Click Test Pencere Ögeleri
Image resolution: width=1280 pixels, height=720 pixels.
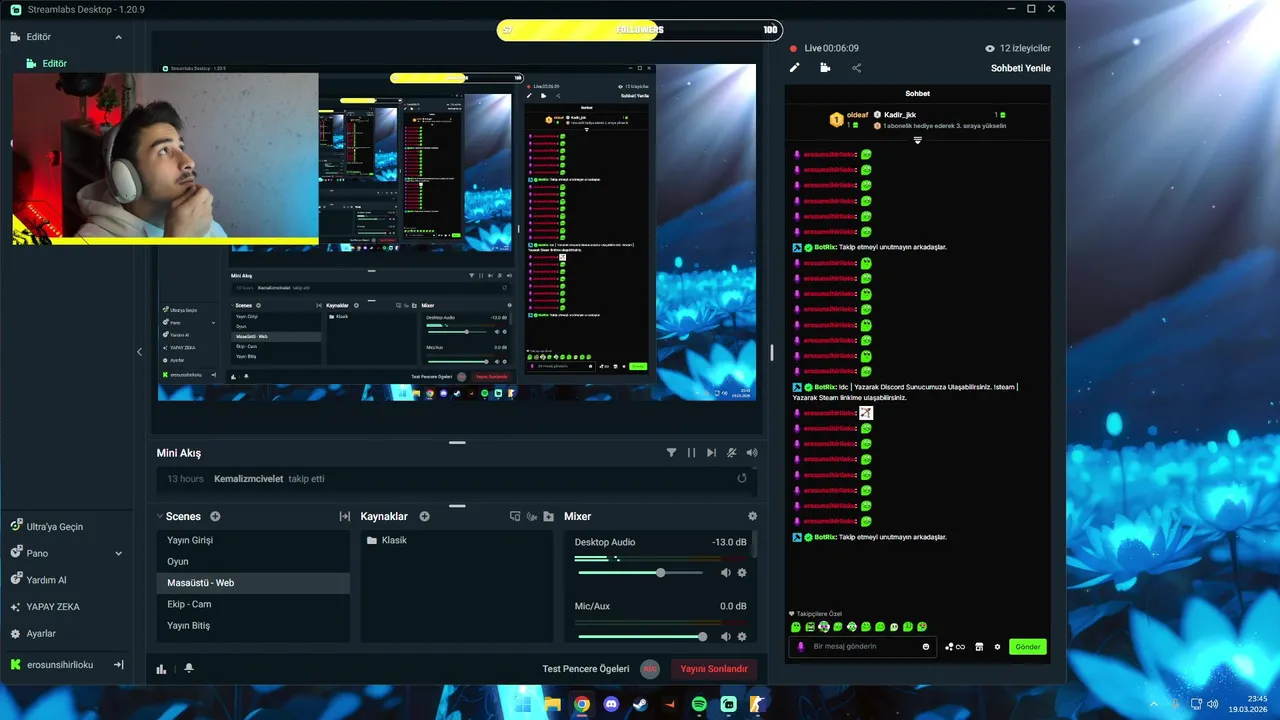click(585, 669)
